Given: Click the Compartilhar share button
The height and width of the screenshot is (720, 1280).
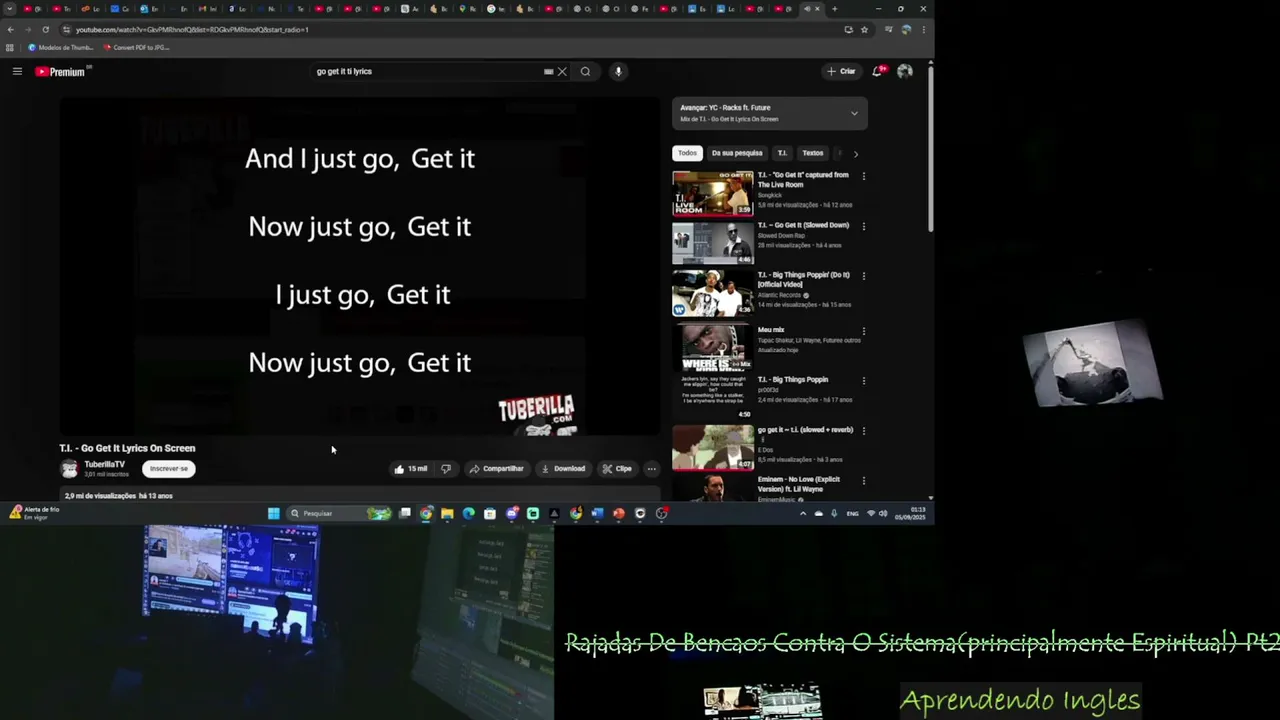Looking at the screenshot, I should tap(497, 468).
